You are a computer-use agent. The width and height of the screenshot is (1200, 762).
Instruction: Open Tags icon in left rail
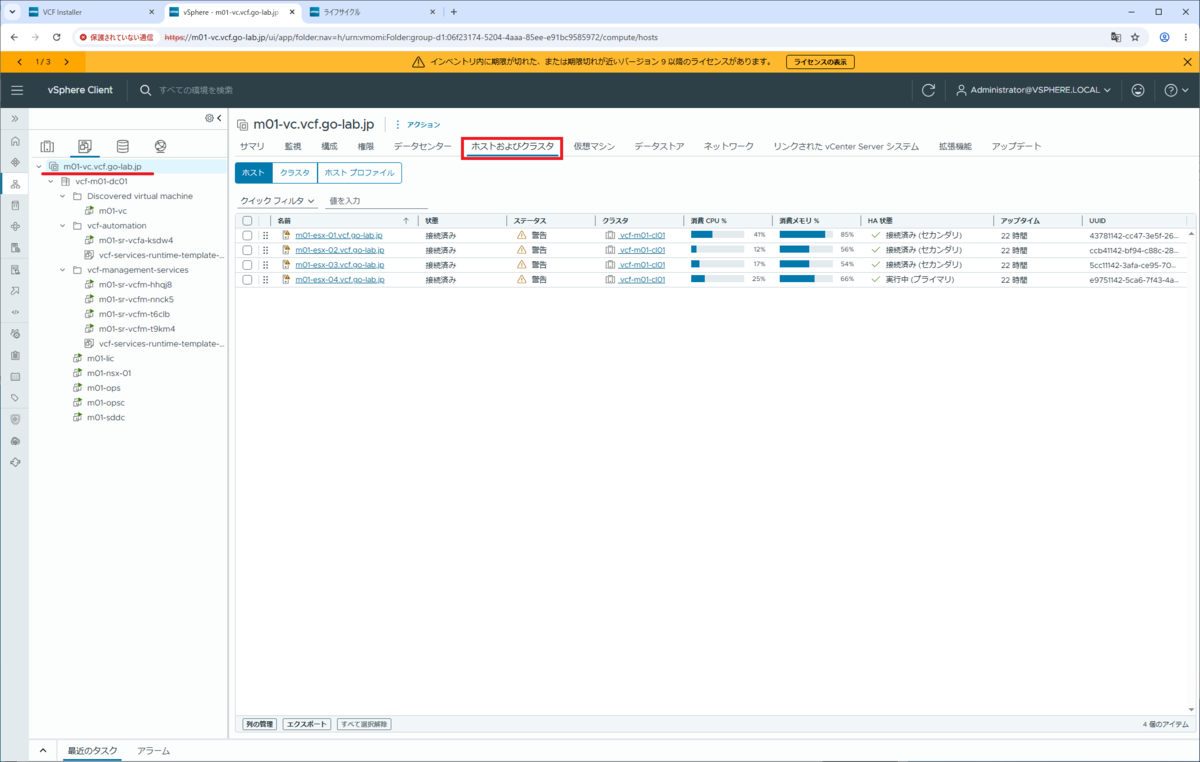pos(15,398)
